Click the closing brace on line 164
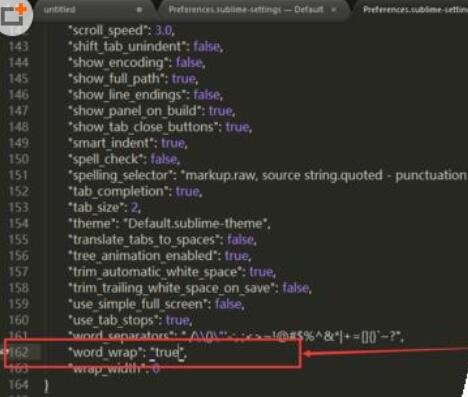This screenshot has height=397, width=468. tap(47, 386)
